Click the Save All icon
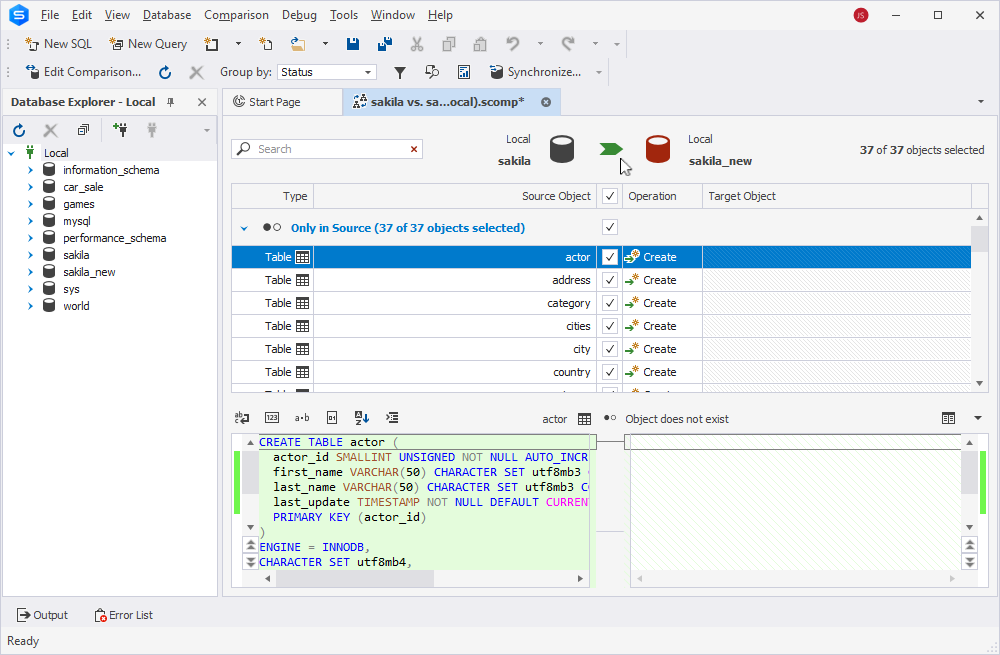Screen dimensions: 1000x655 pyautogui.click(x=385, y=44)
